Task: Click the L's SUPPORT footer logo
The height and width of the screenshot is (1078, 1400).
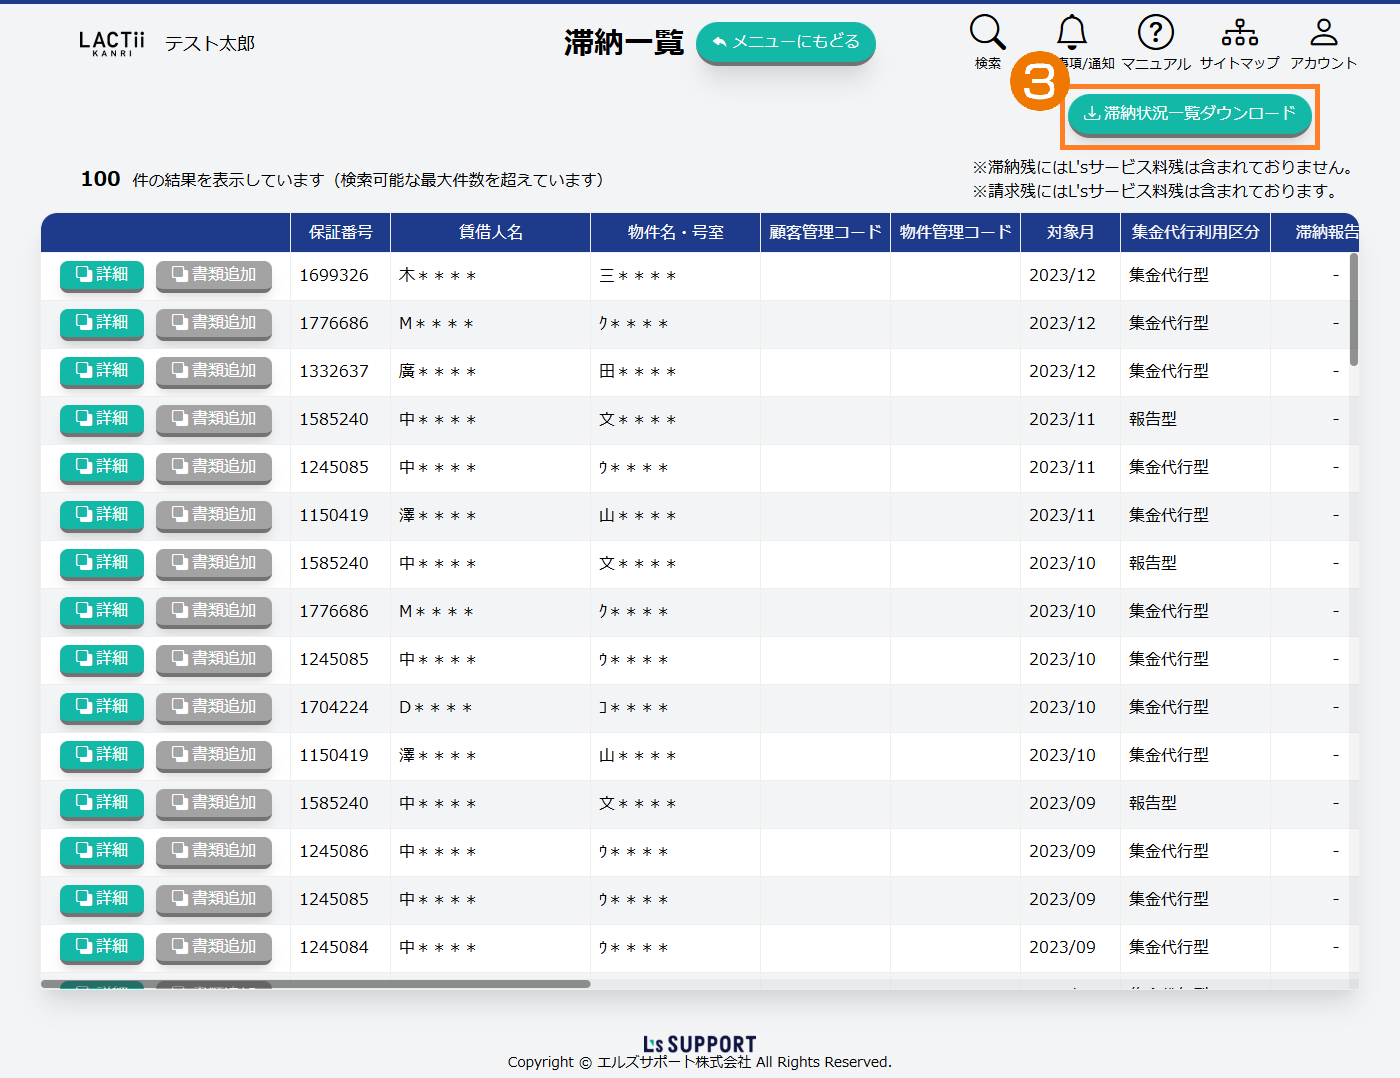Action: (x=699, y=1044)
